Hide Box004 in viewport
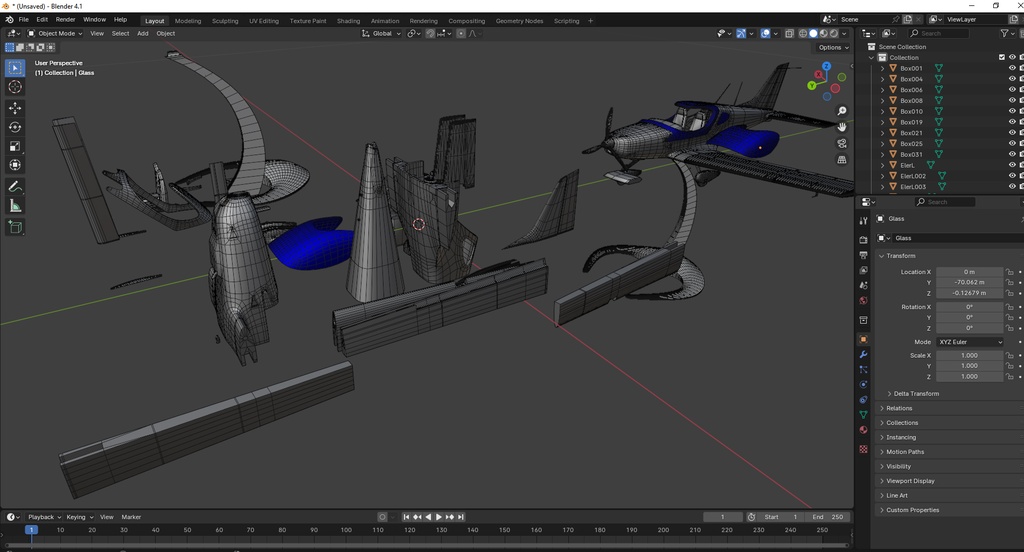The width and height of the screenshot is (1024, 552). [1012, 79]
